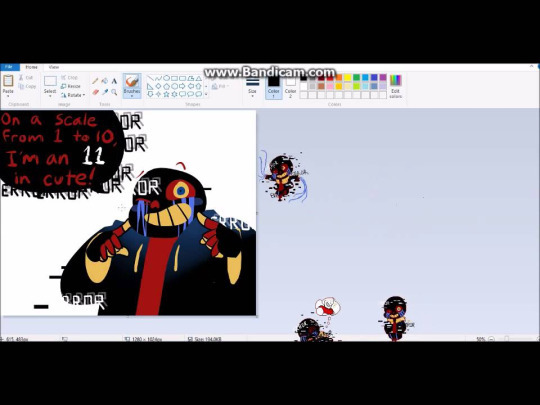Click the drawing canvas on Error Sans
The height and width of the screenshot is (405, 540).
click(128, 212)
